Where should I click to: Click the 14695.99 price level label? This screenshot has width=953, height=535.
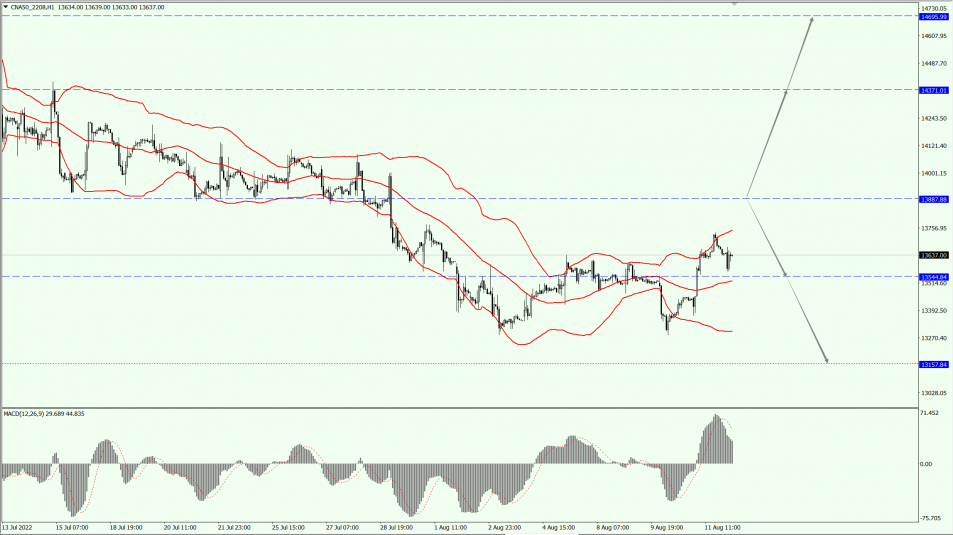[x=934, y=17]
